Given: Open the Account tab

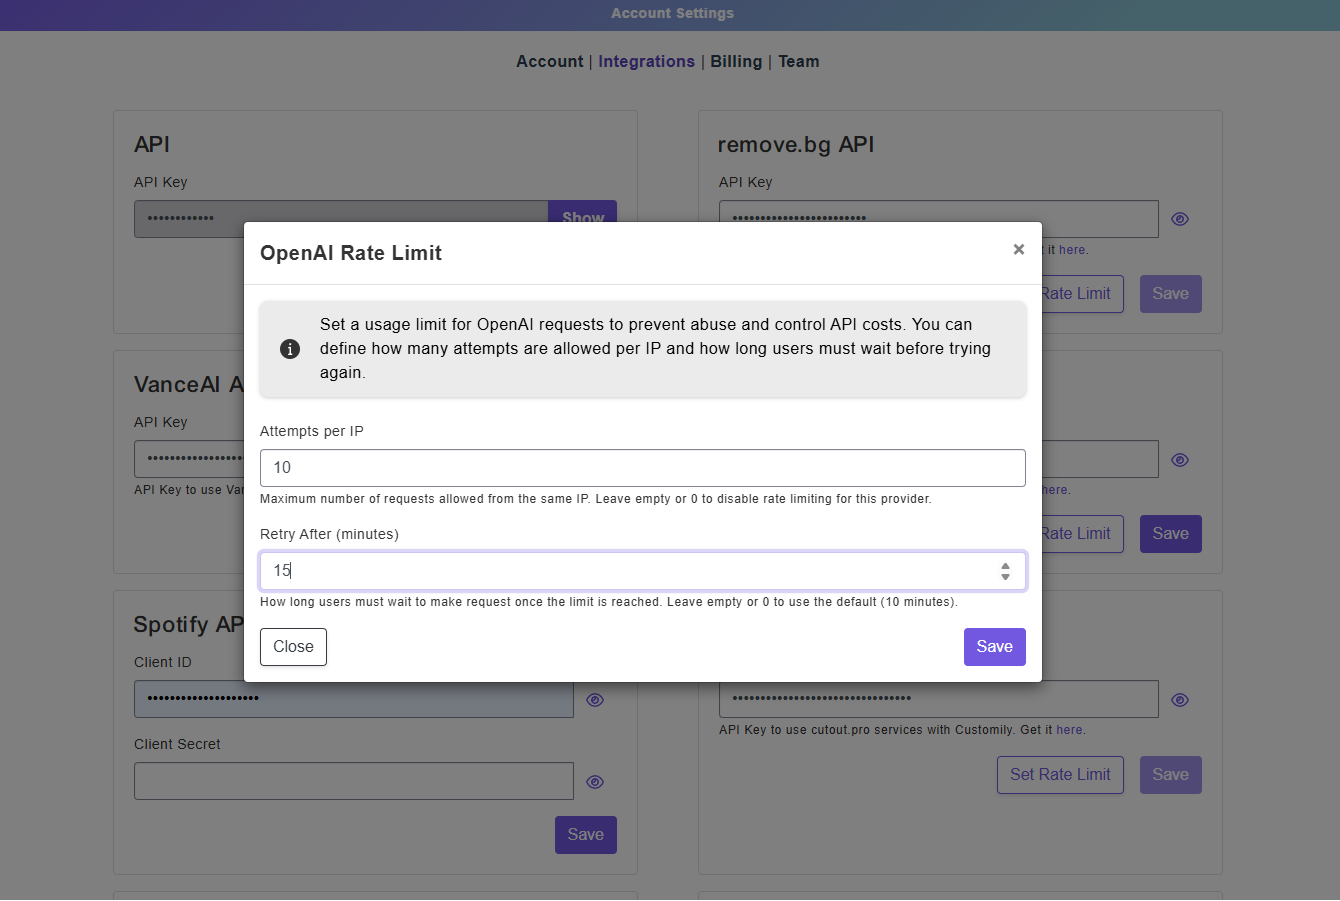Looking at the screenshot, I should pos(549,61).
